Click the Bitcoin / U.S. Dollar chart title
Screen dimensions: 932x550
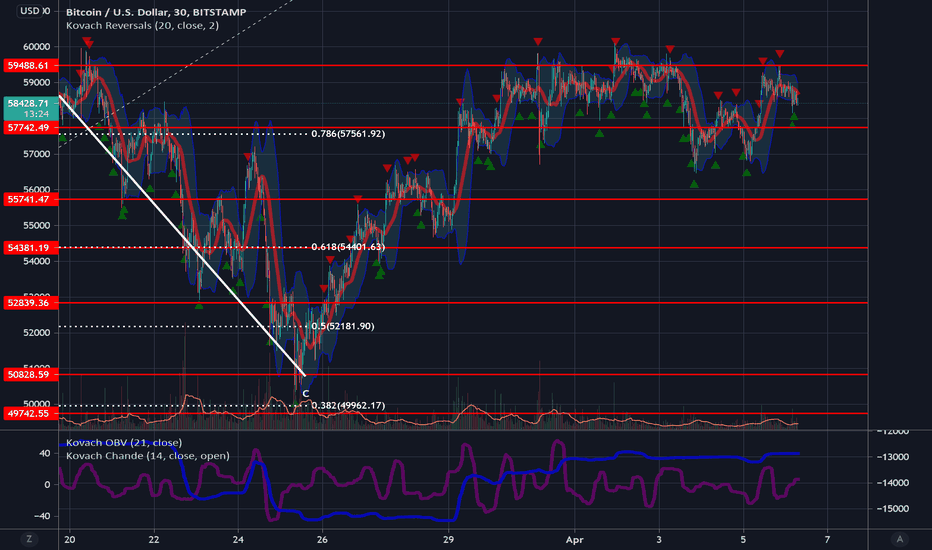click(x=156, y=12)
